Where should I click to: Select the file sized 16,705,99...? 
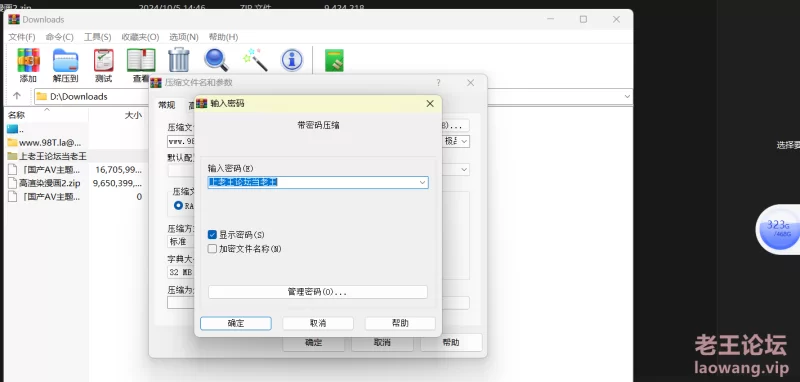tap(76, 170)
